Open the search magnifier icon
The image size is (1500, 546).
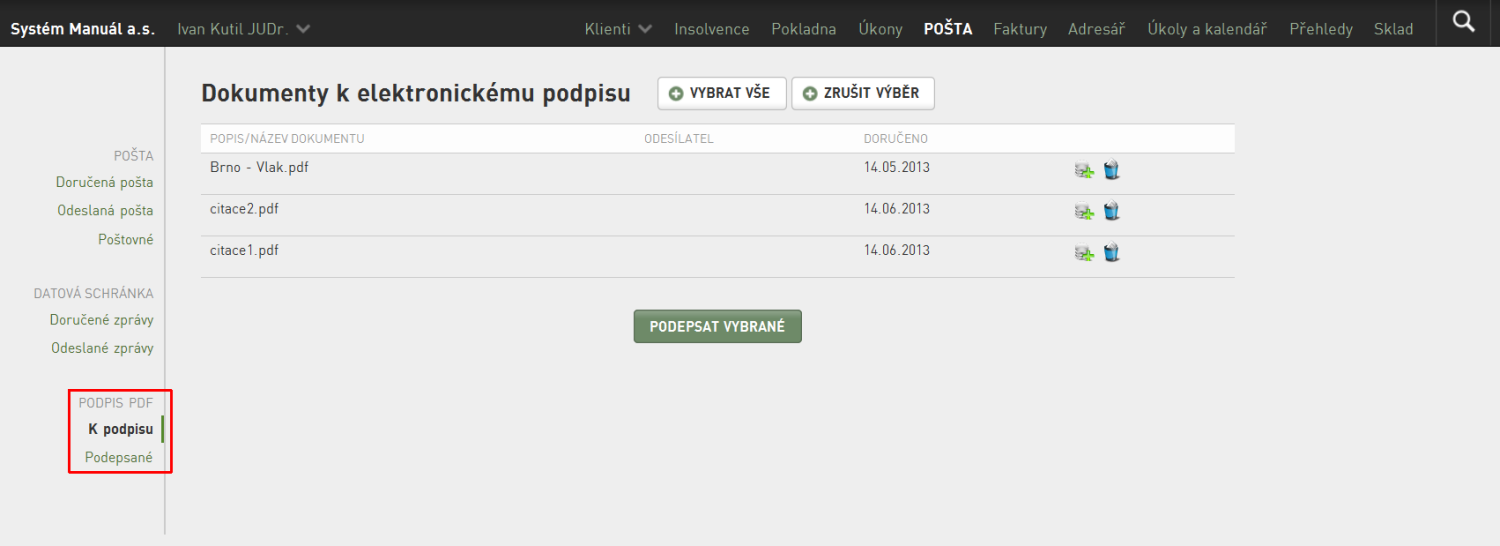click(x=1464, y=22)
